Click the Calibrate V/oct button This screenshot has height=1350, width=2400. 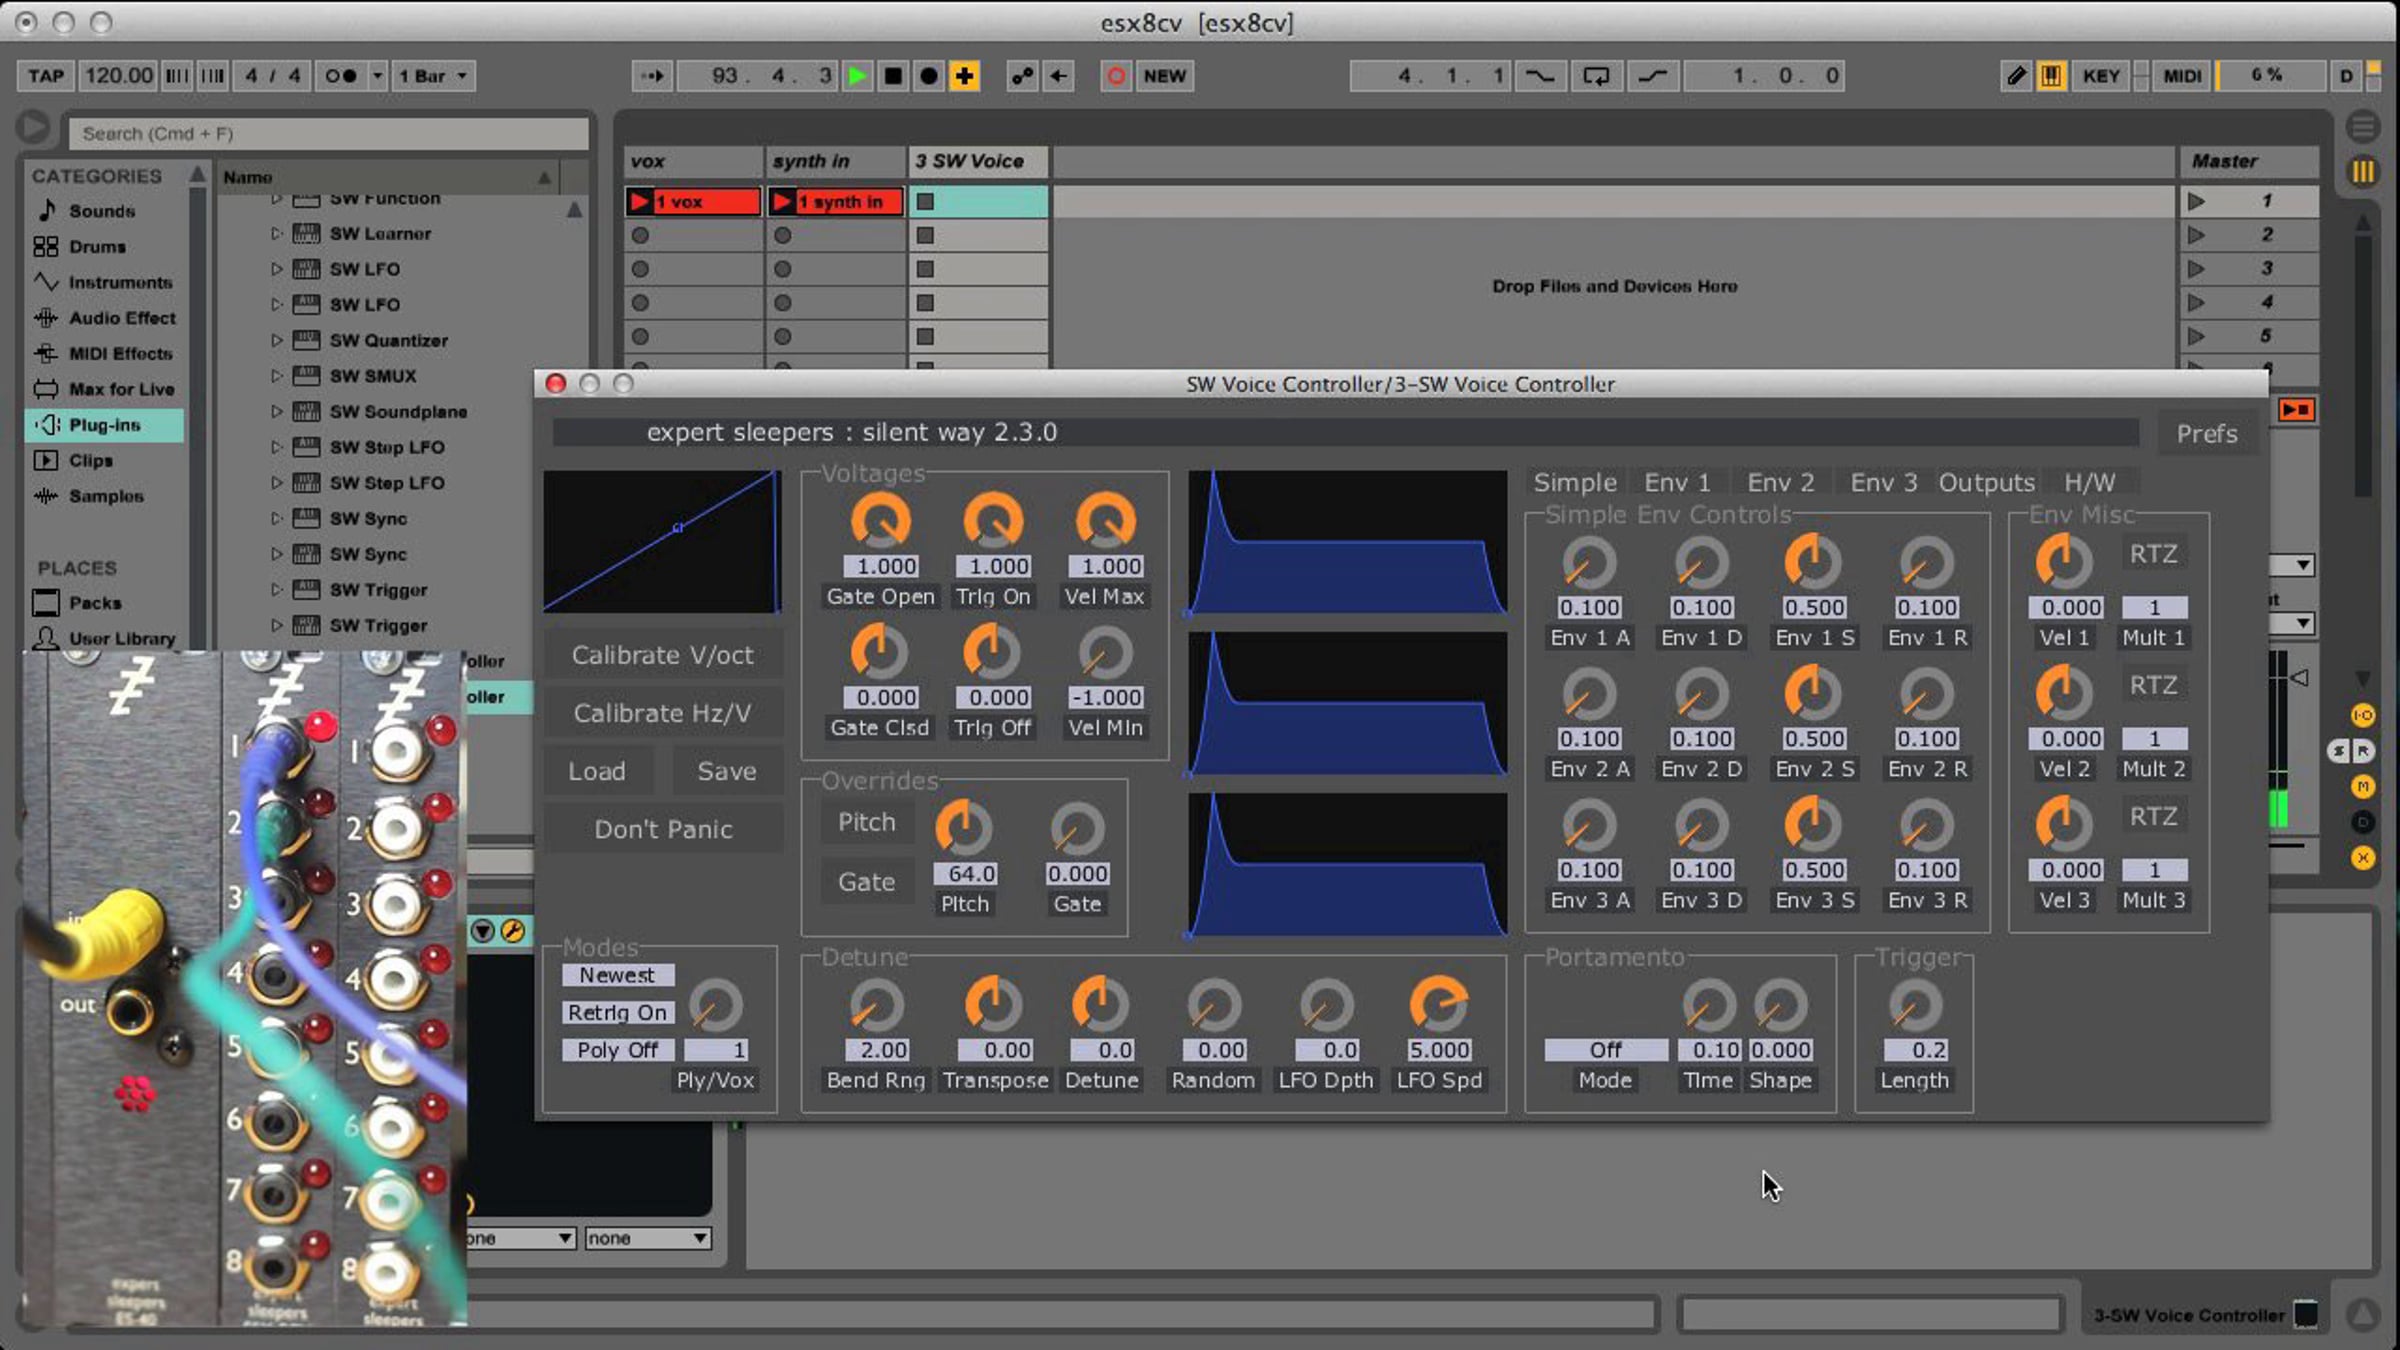pyautogui.click(x=663, y=656)
